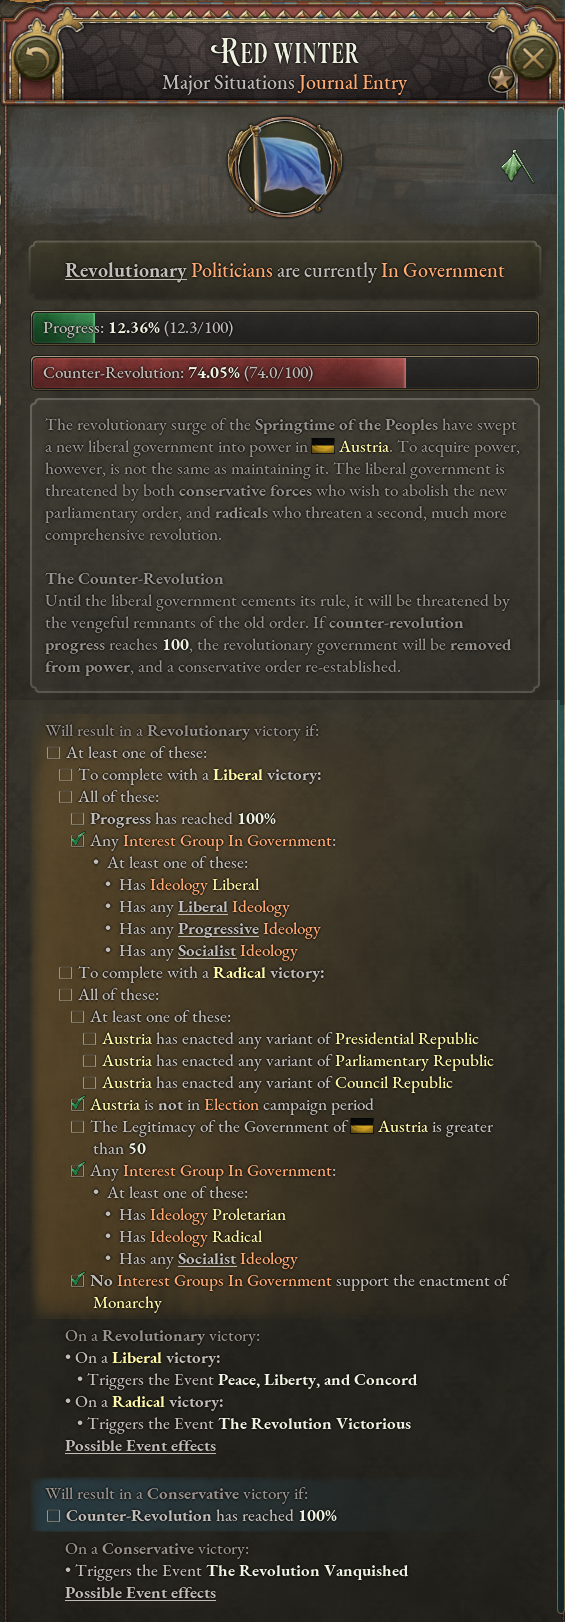Open Possible Event effects under Conservative victory
565x1622 pixels.
tap(140, 1593)
